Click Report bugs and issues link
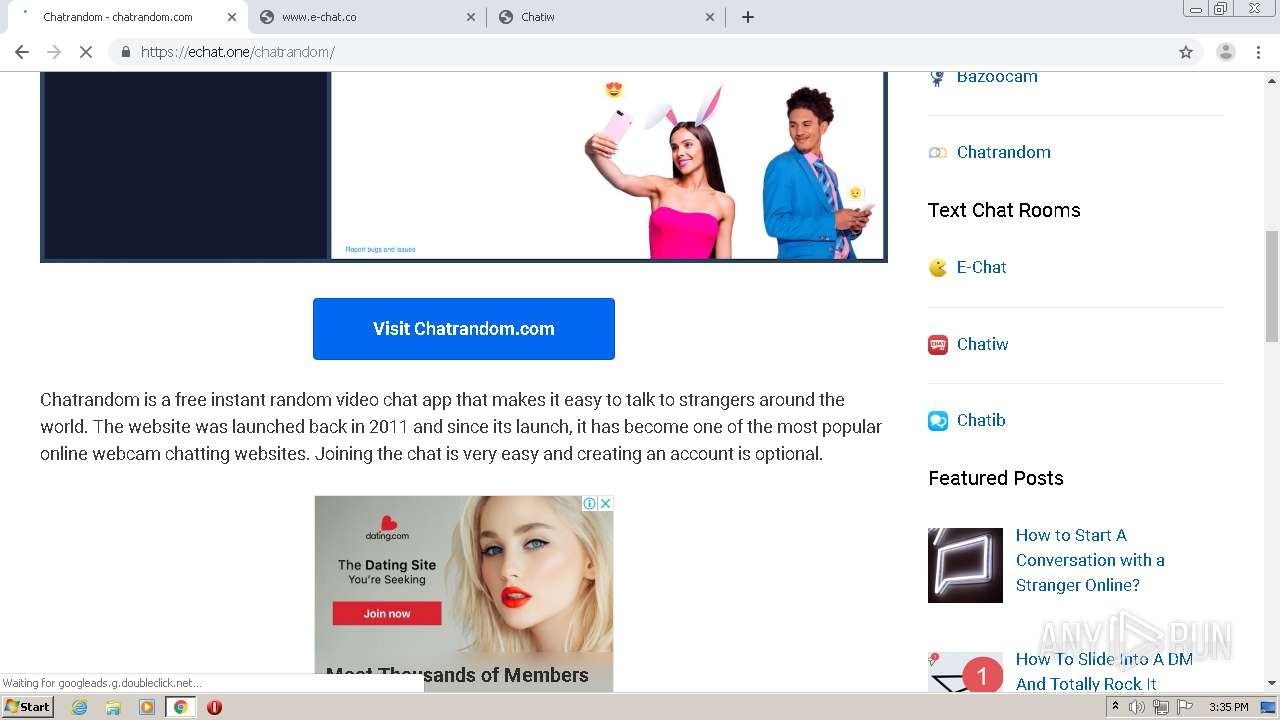Viewport: 1280px width, 720px height. click(380, 249)
